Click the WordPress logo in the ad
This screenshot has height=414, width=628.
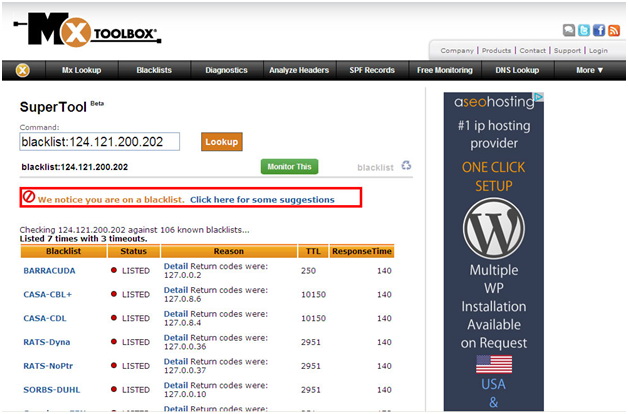pos(493,228)
